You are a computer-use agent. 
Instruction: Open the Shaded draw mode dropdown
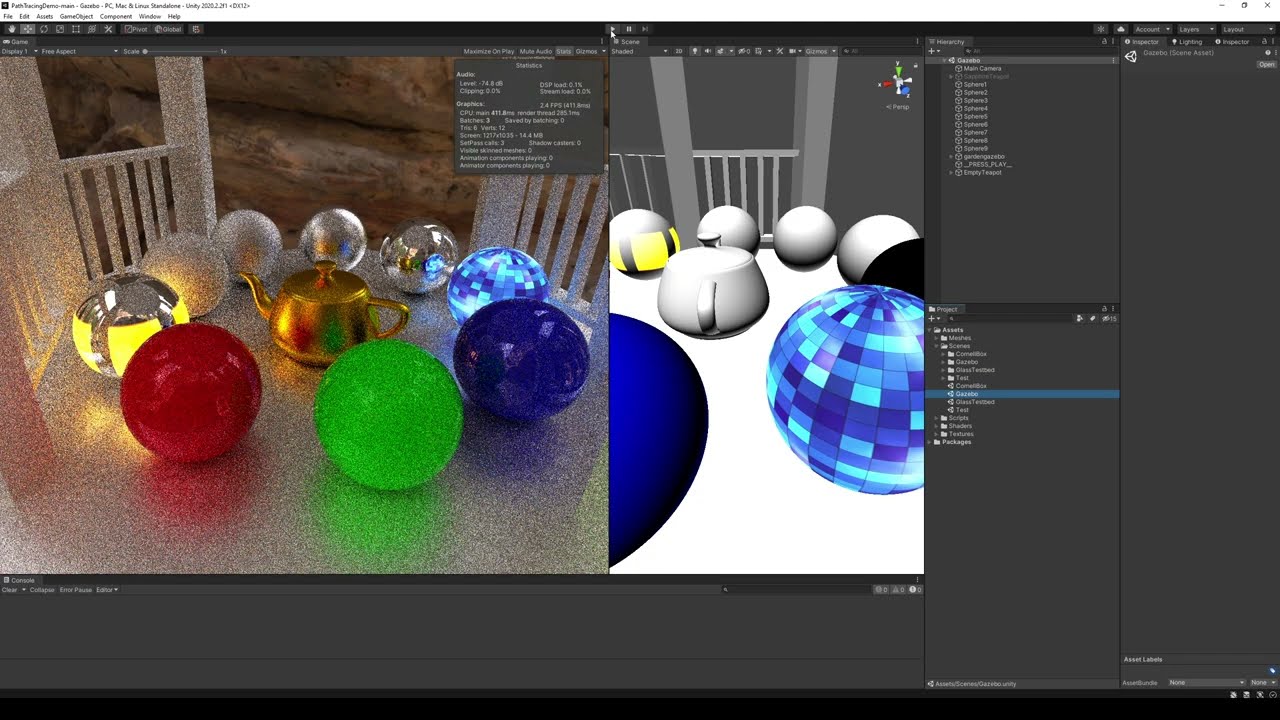click(639, 51)
